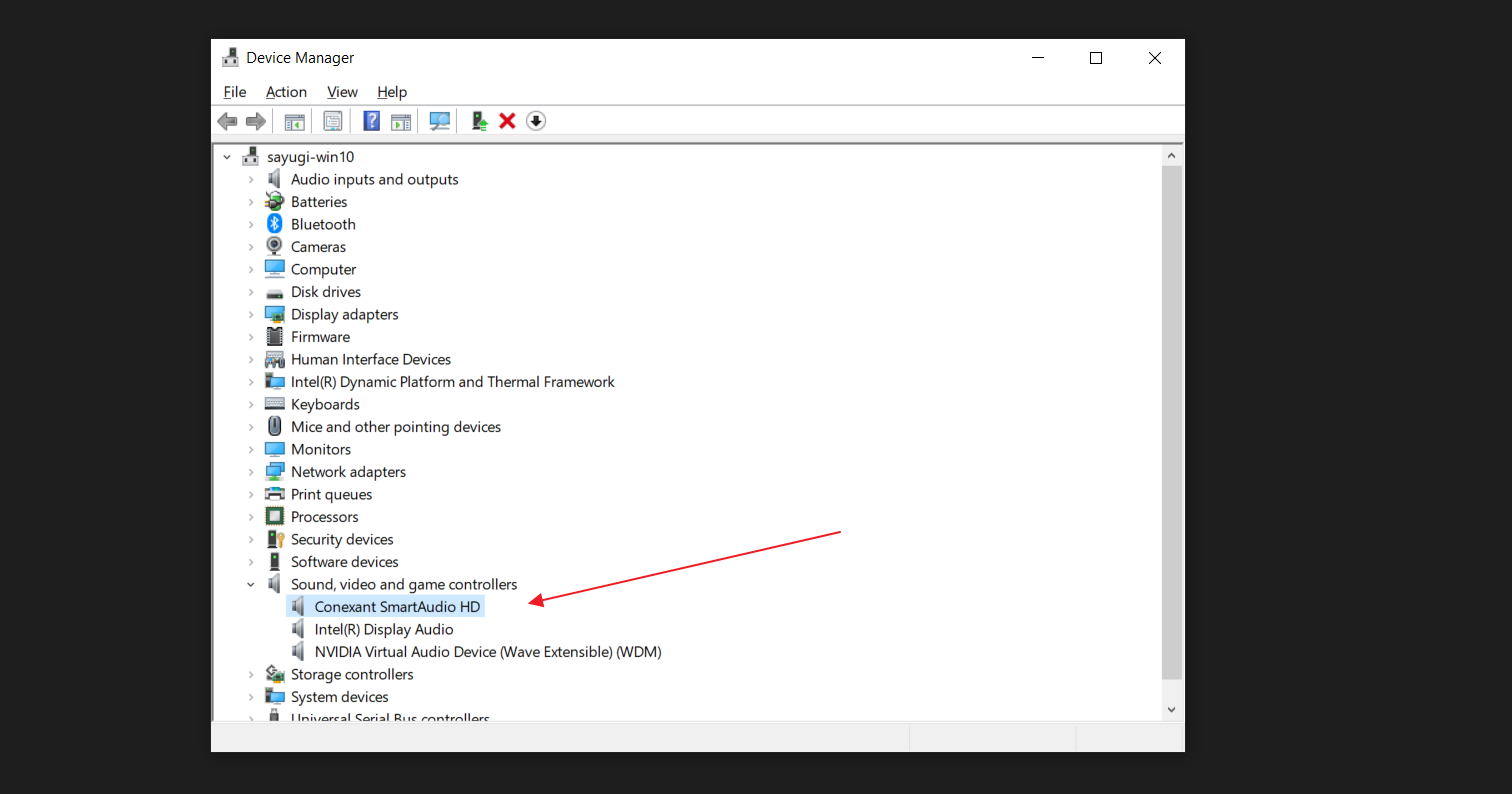Click the 'Storage controllers' label
The width and height of the screenshot is (1512, 794).
(x=352, y=675)
